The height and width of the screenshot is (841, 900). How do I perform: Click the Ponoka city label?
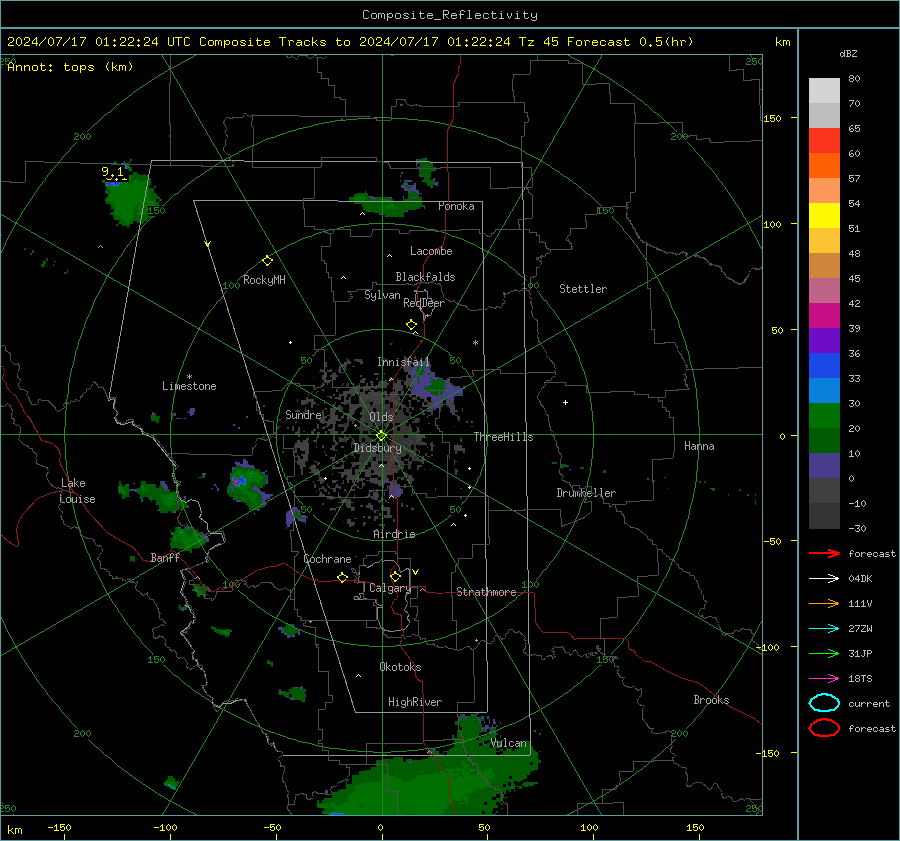[x=456, y=206]
